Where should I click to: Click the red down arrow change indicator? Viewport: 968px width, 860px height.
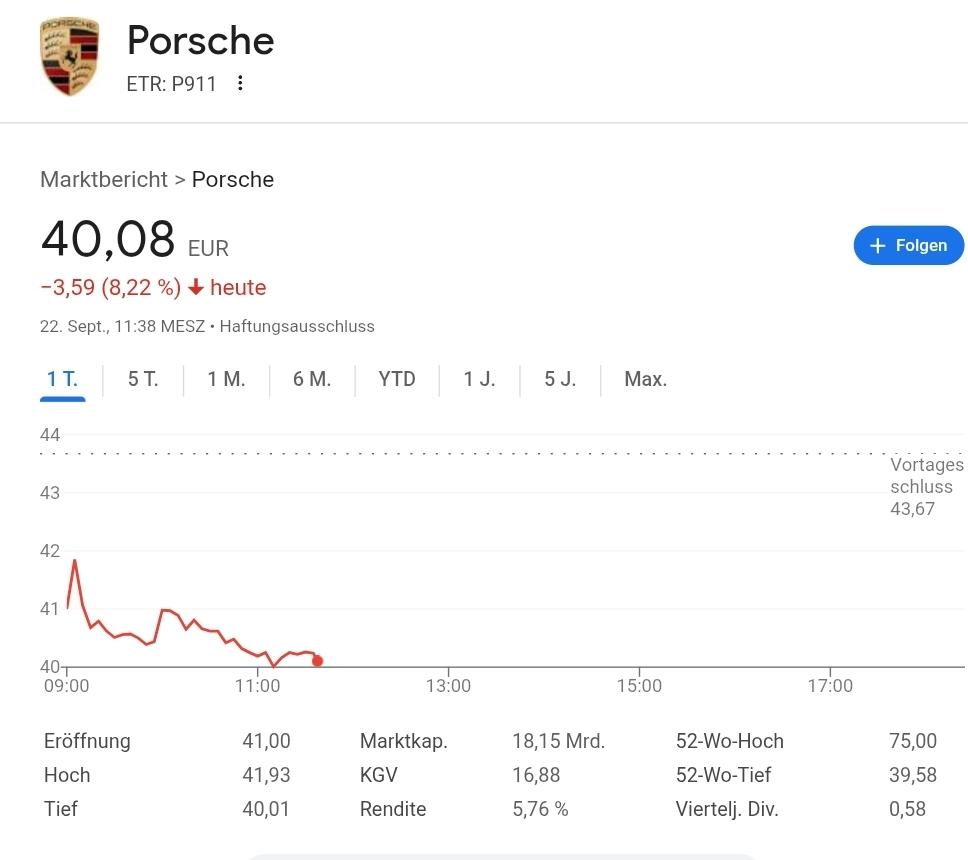point(196,288)
